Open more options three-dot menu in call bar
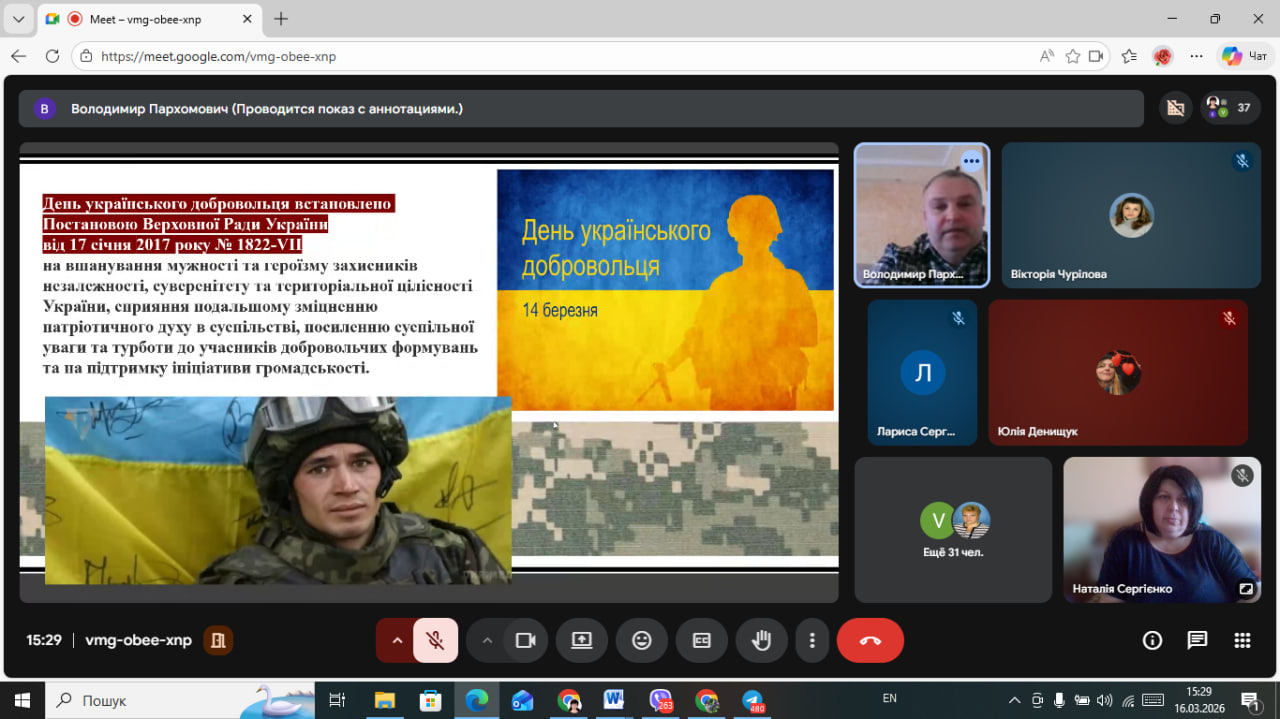This screenshot has width=1280, height=719. point(813,641)
